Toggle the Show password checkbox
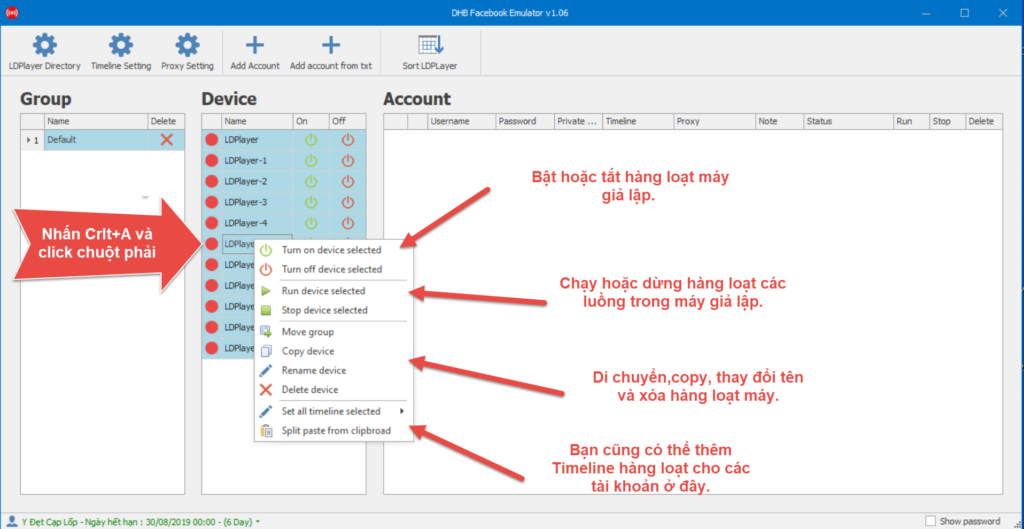Screen dimensions: 1024x529 point(931,521)
